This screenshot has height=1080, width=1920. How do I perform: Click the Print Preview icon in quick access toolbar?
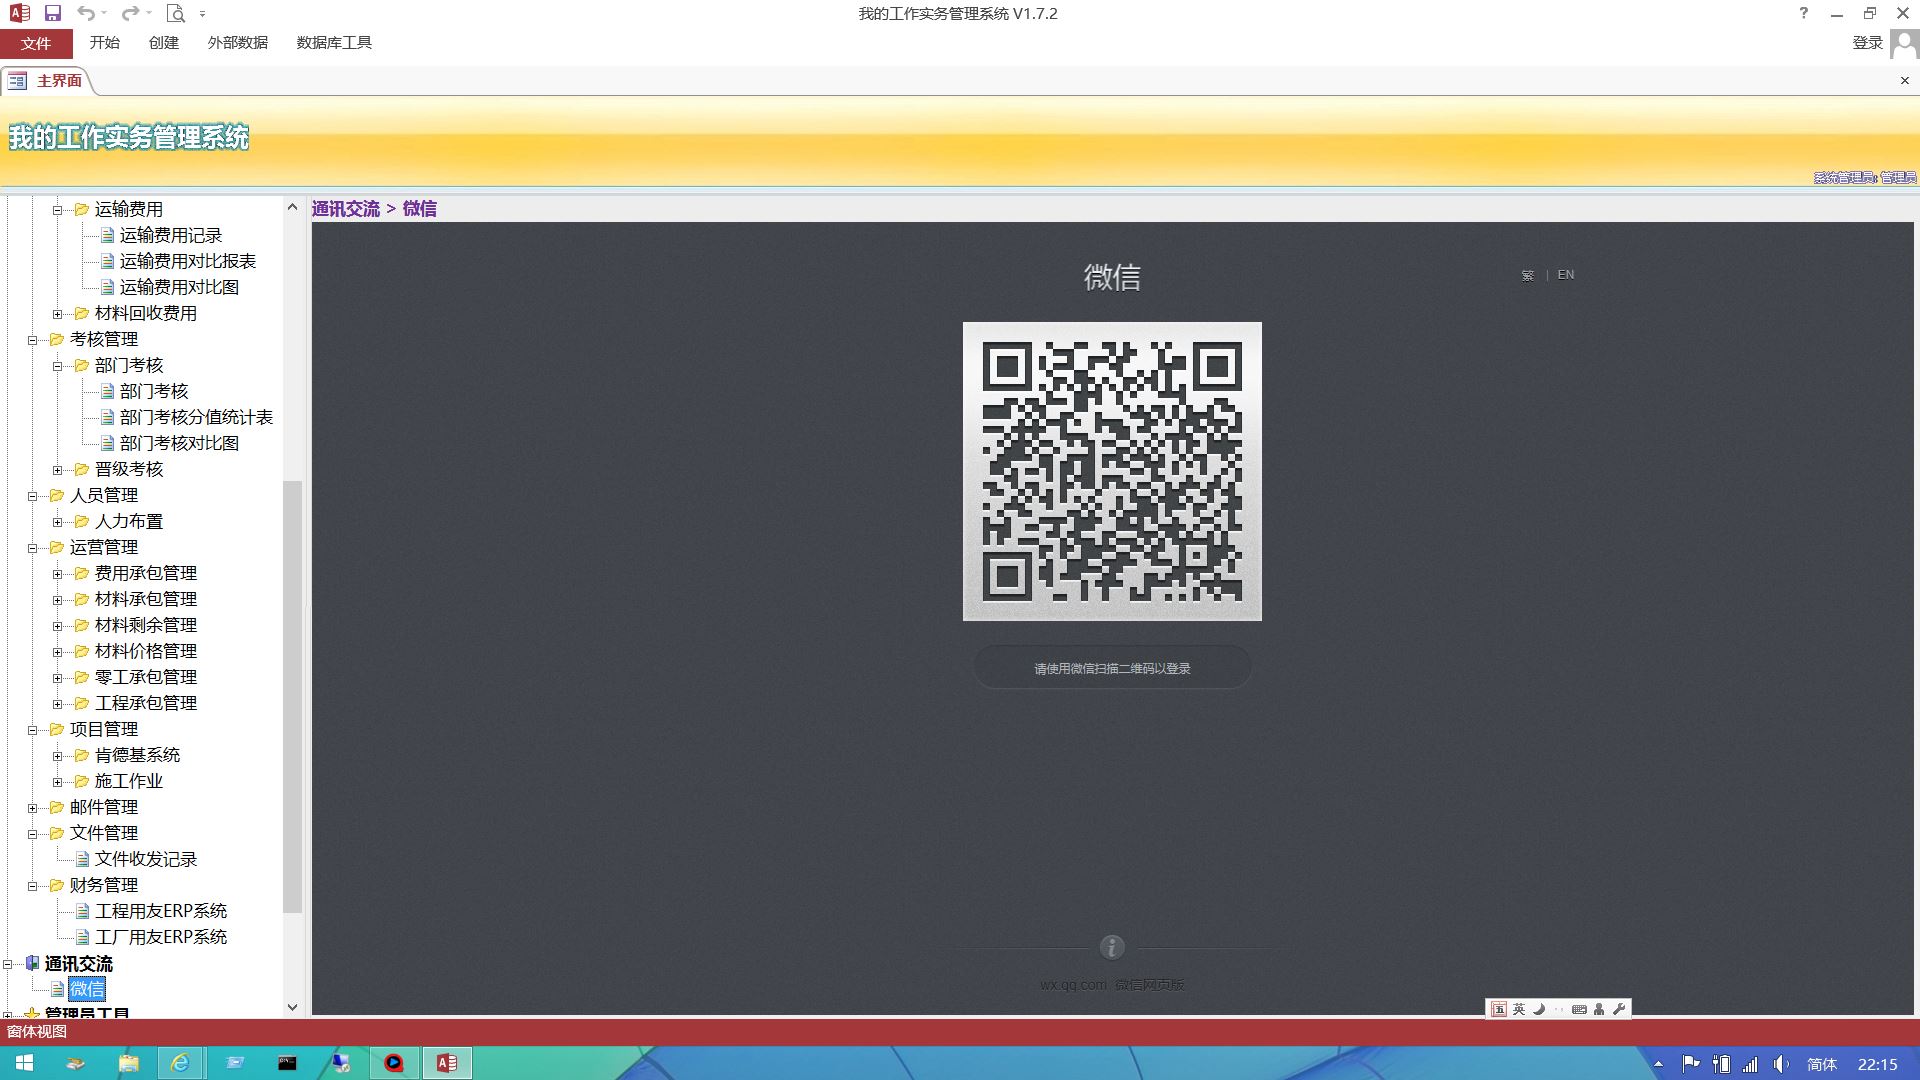(x=176, y=13)
